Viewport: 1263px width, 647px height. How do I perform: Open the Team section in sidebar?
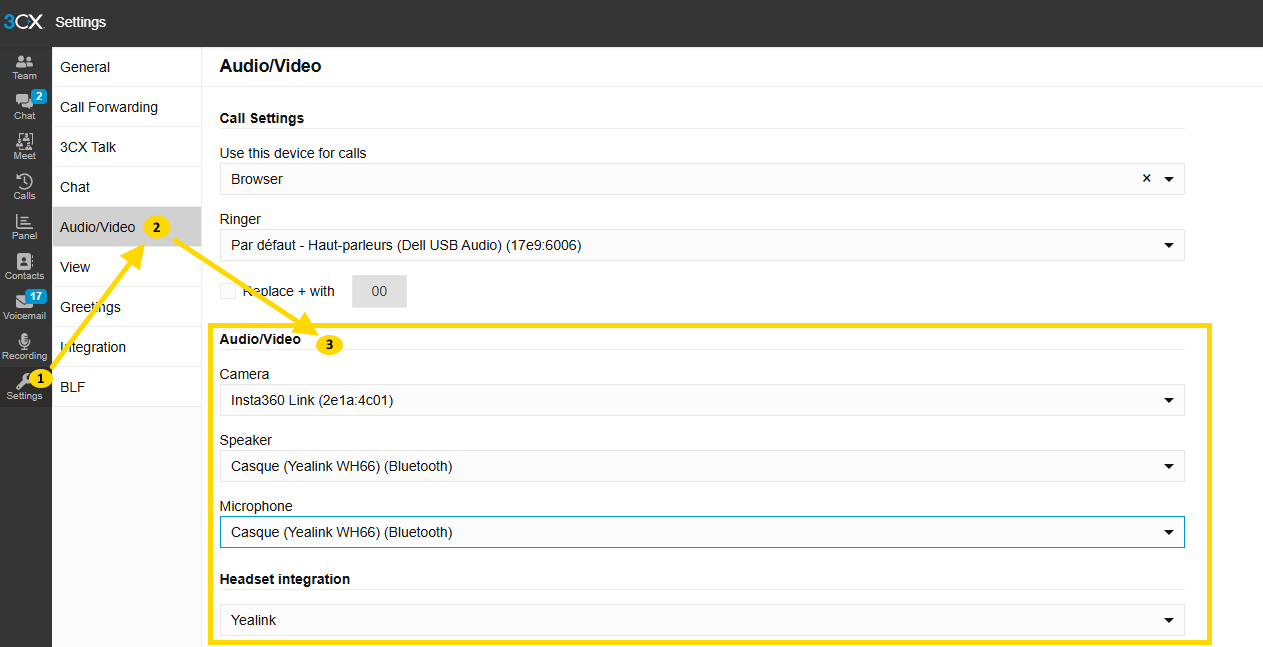click(x=25, y=67)
